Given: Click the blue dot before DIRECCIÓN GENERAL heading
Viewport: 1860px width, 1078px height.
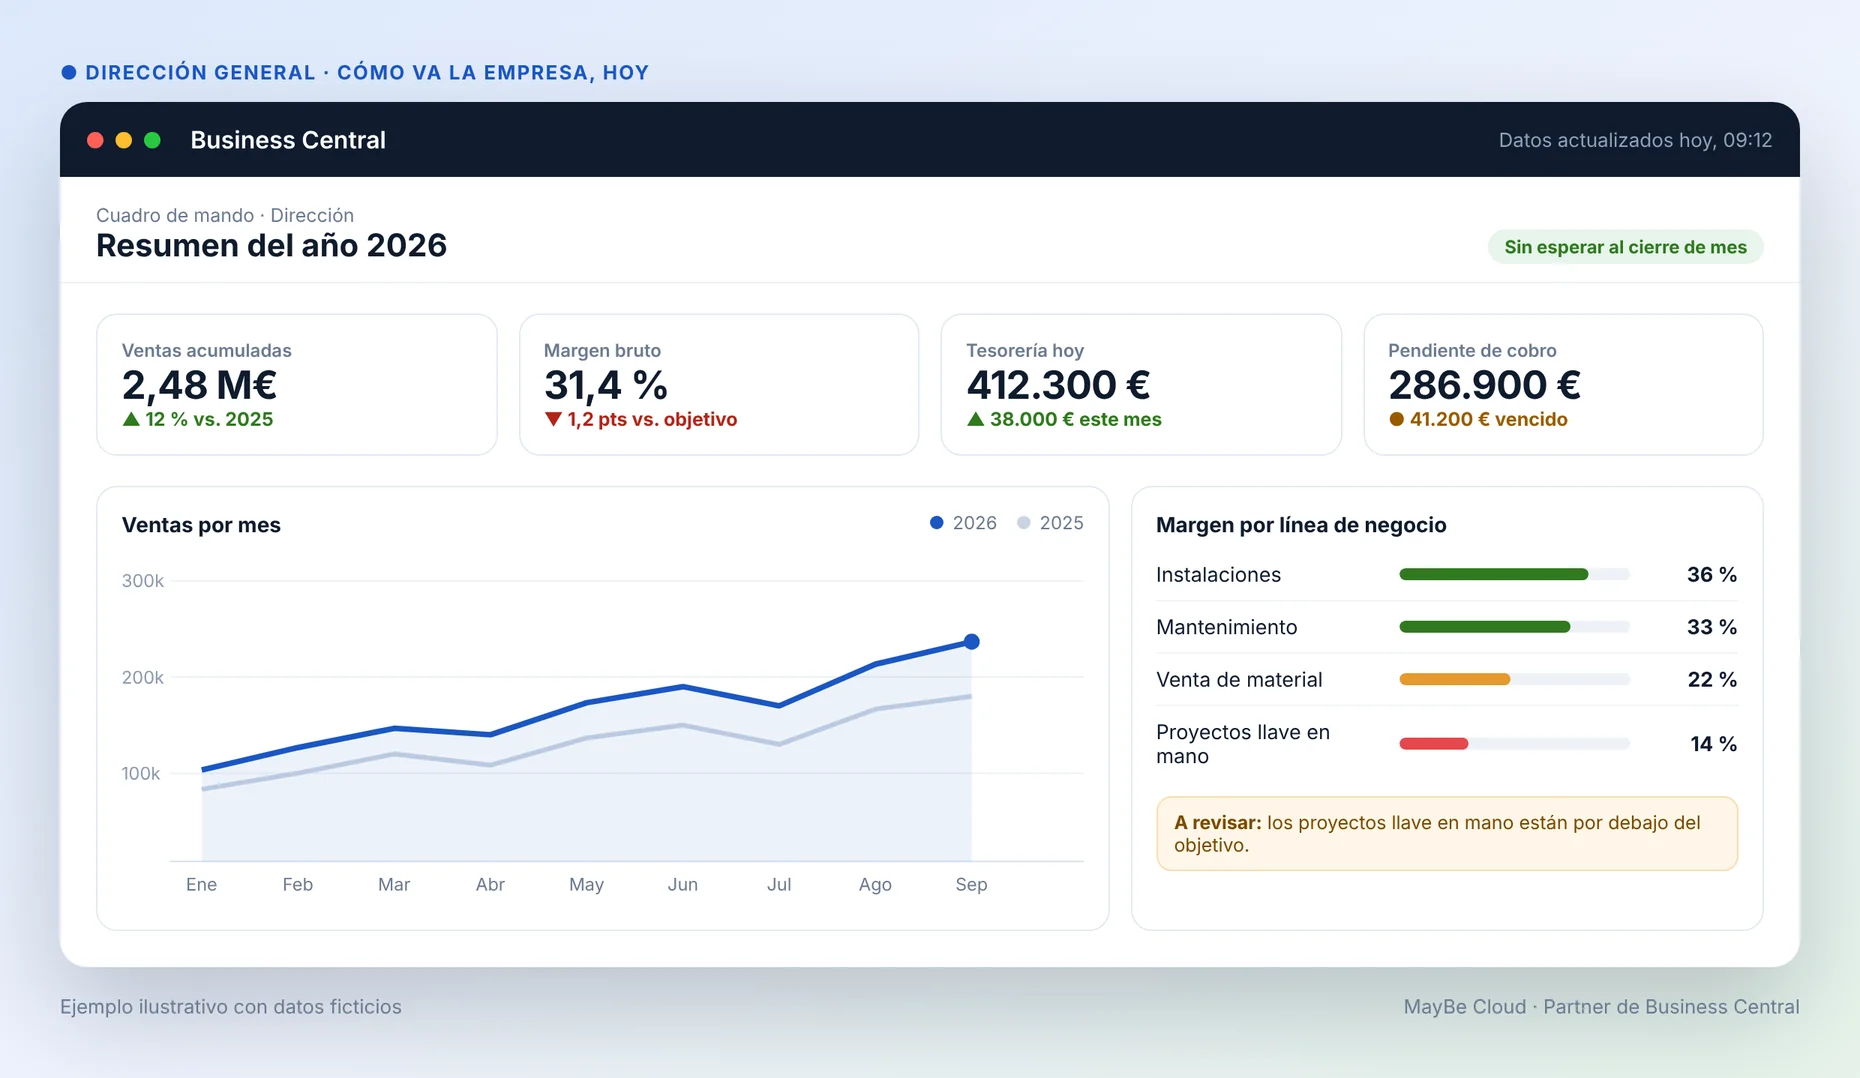Looking at the screenshot, I should click(69, 72).
